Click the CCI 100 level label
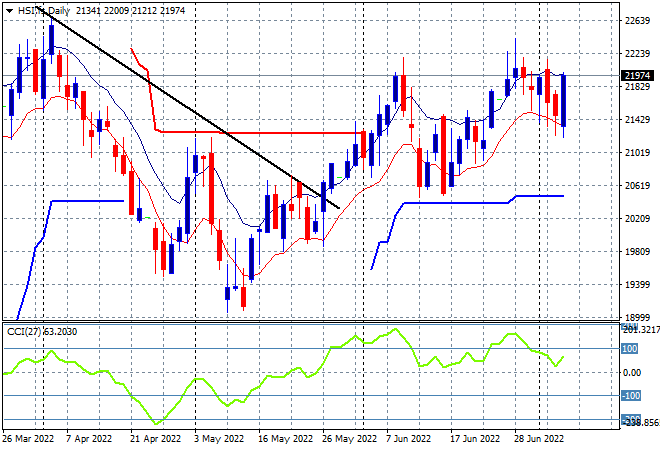This screenshot has height=450, width=660. click(x=630, y=349)
